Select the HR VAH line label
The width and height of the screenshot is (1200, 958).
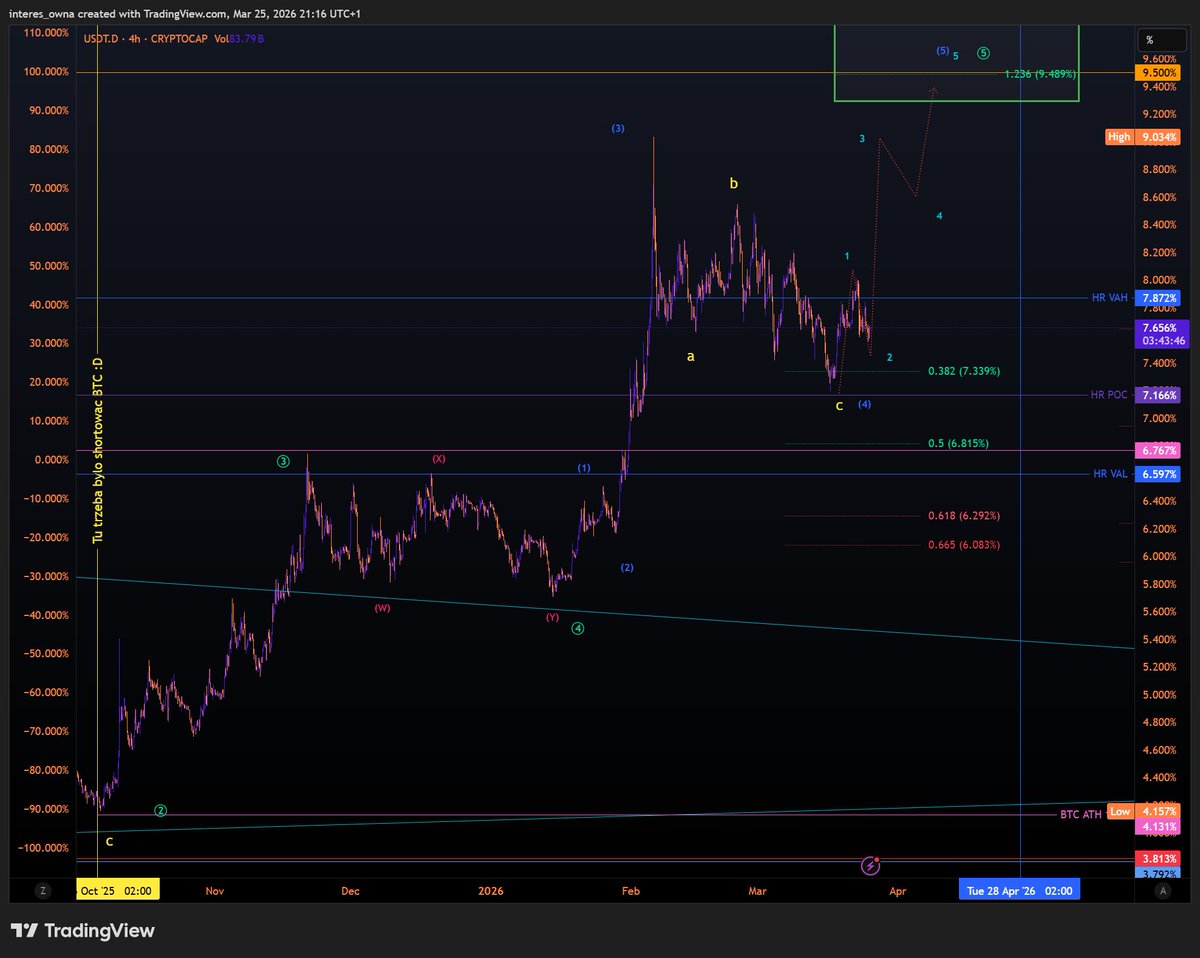pyautogui.click(x=1110, y=298)
